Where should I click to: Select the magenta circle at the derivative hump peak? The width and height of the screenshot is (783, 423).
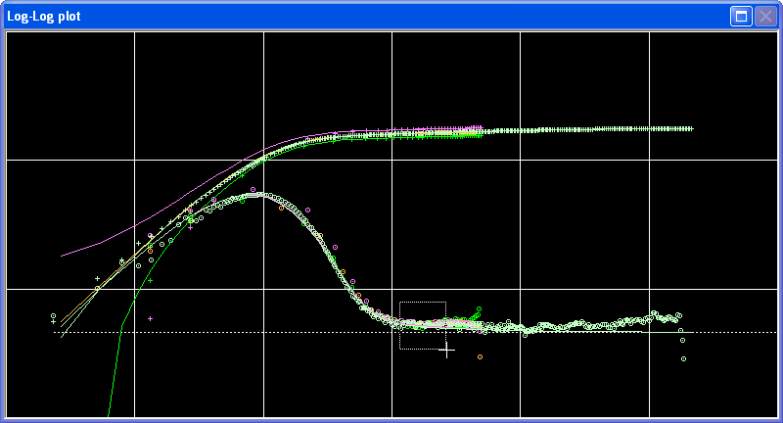tap(253, 189)
